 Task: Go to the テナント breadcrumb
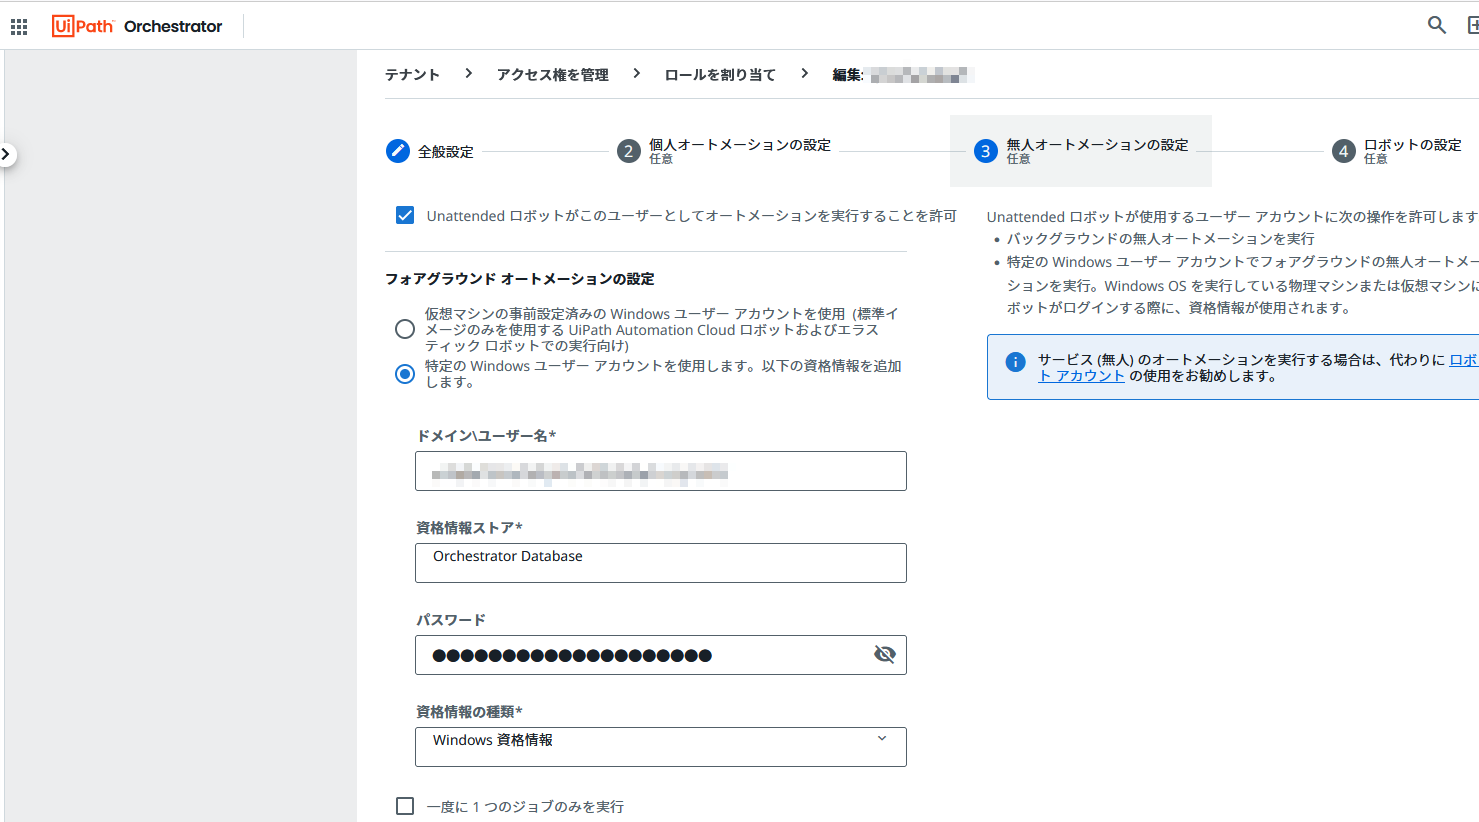[412, 75]
